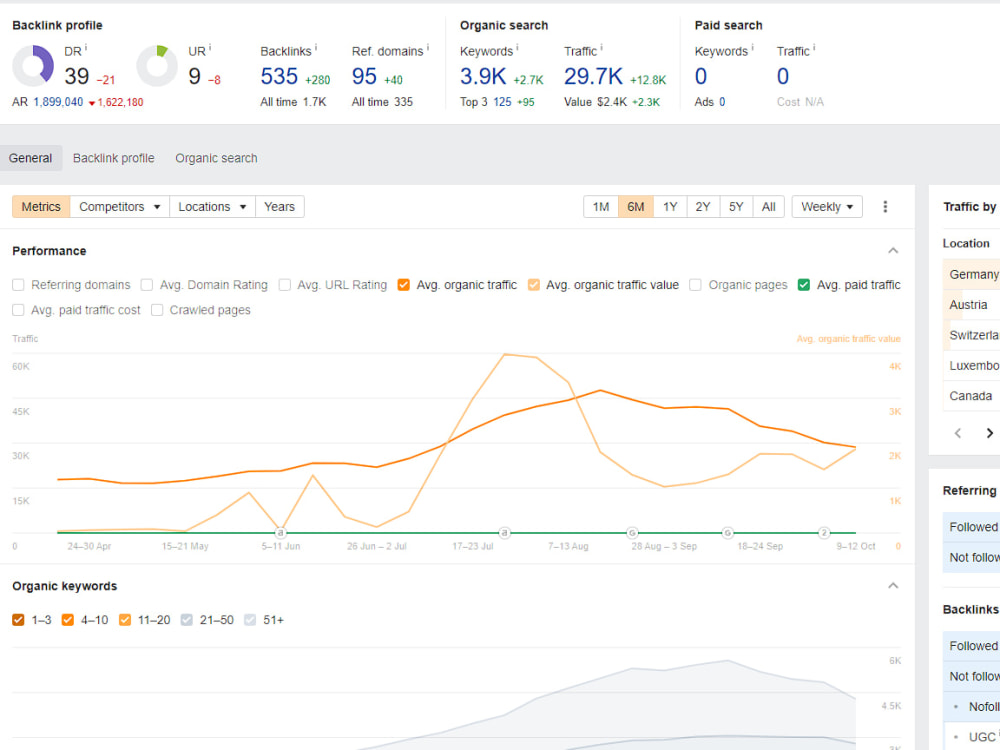Click the organic Traffic info icon

tap(601, 47)
